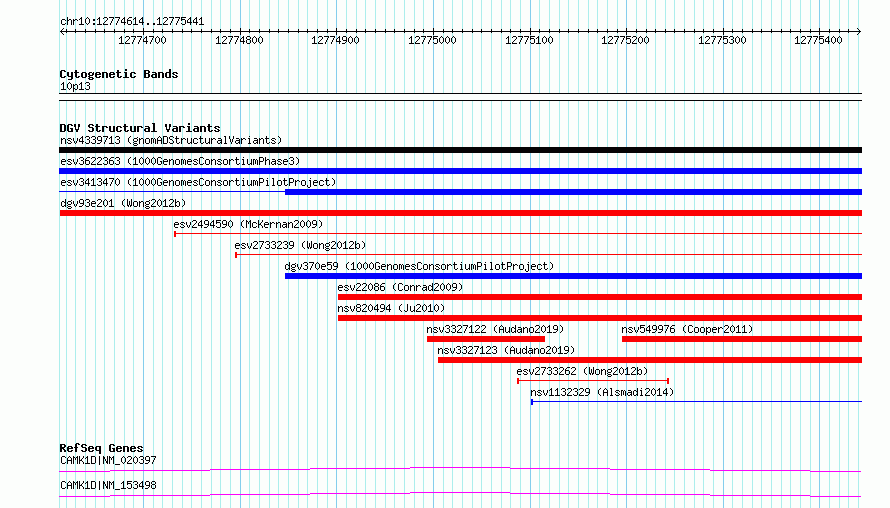Viewport: 890px width, 508px height.
Task: Open esv2494590 (McKernan2009) variant label
Action: tap(248, 224)
